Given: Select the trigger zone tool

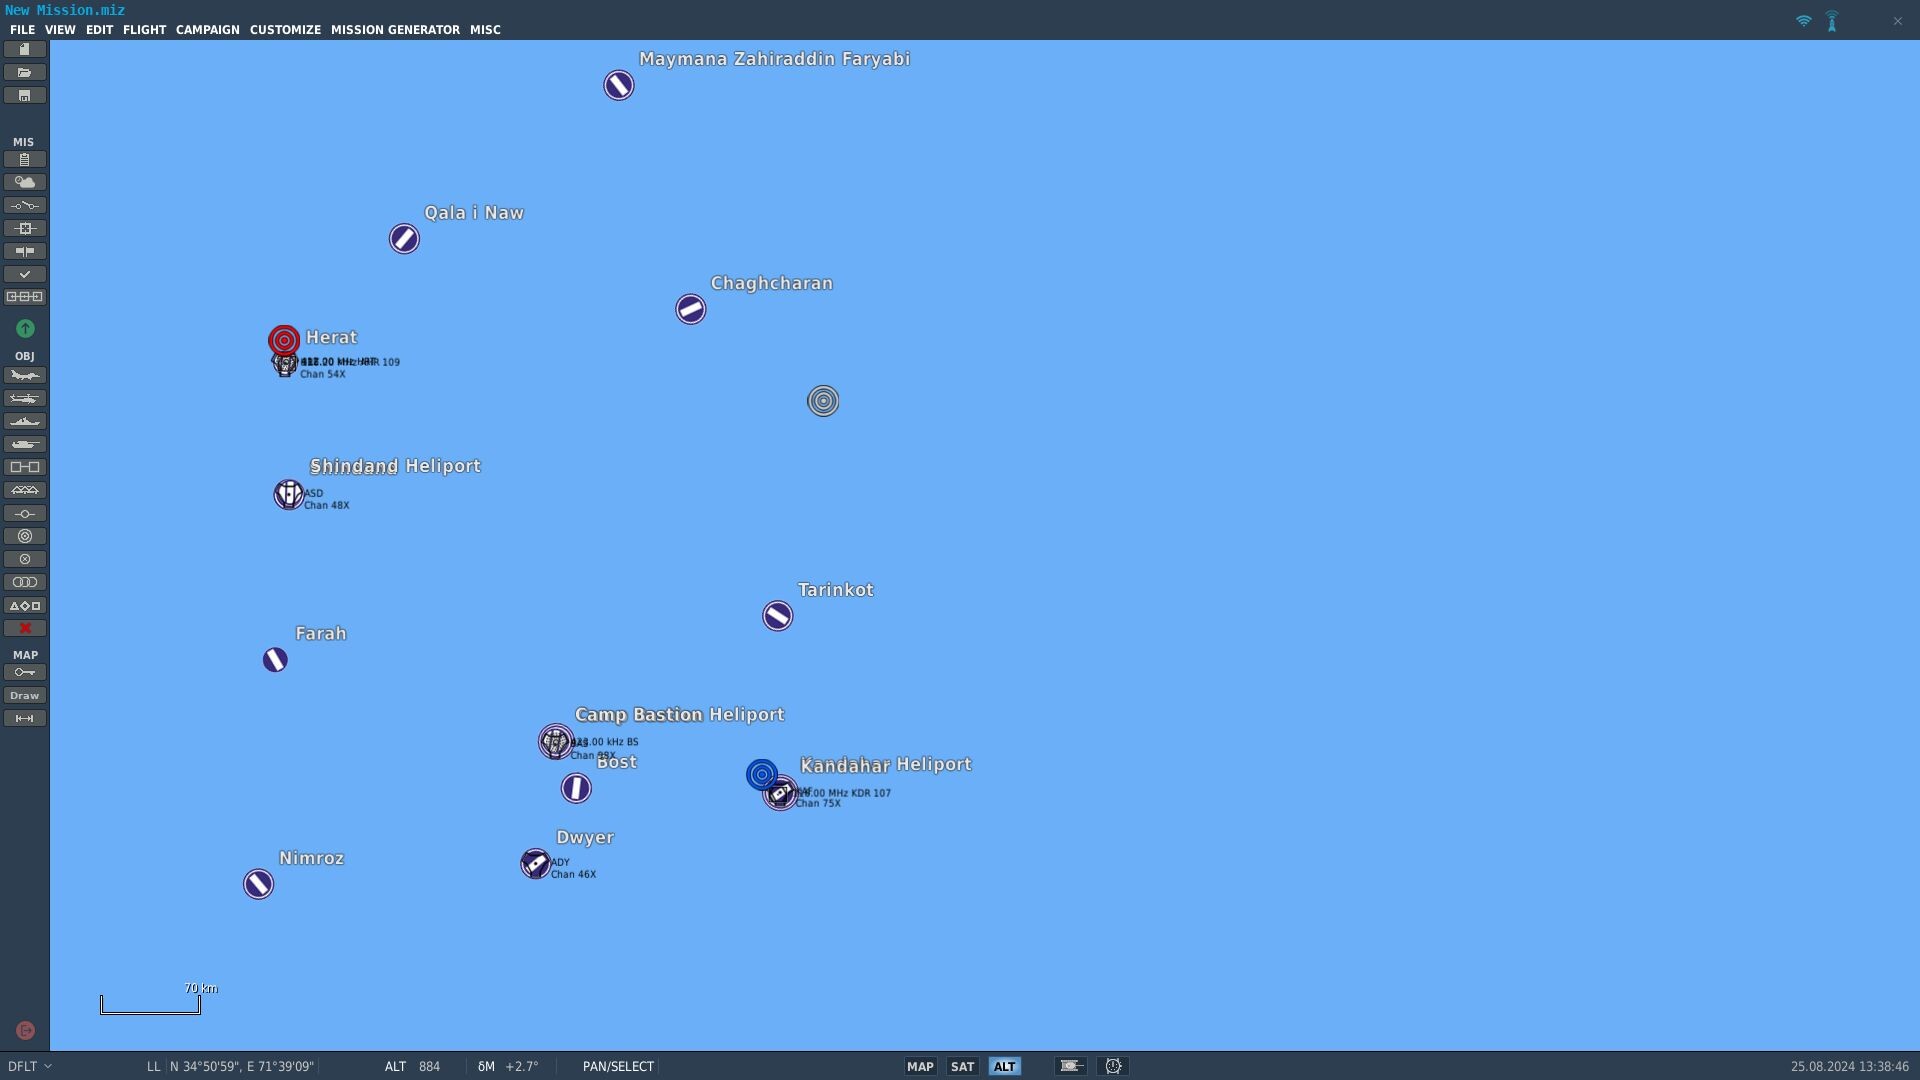Looking at the screenshot, I should 24,536.
